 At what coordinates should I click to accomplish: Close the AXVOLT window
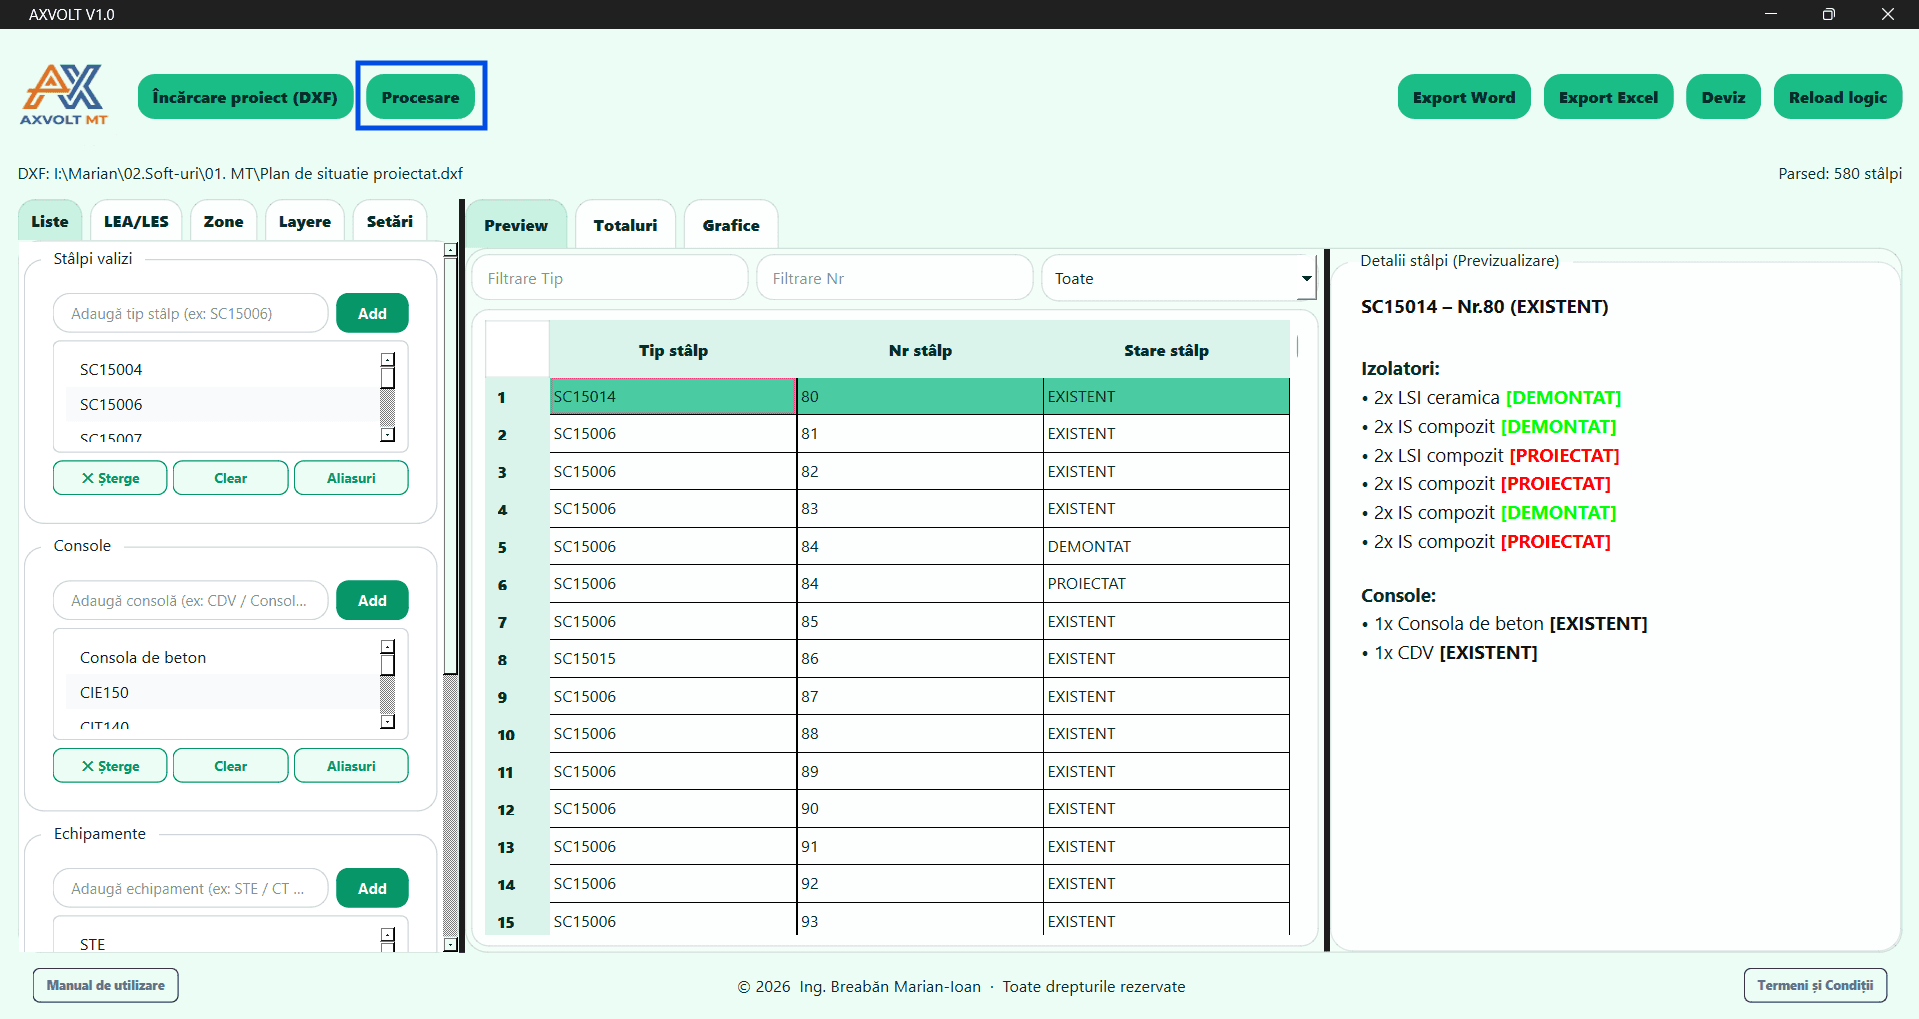(x=1888, y=14)
